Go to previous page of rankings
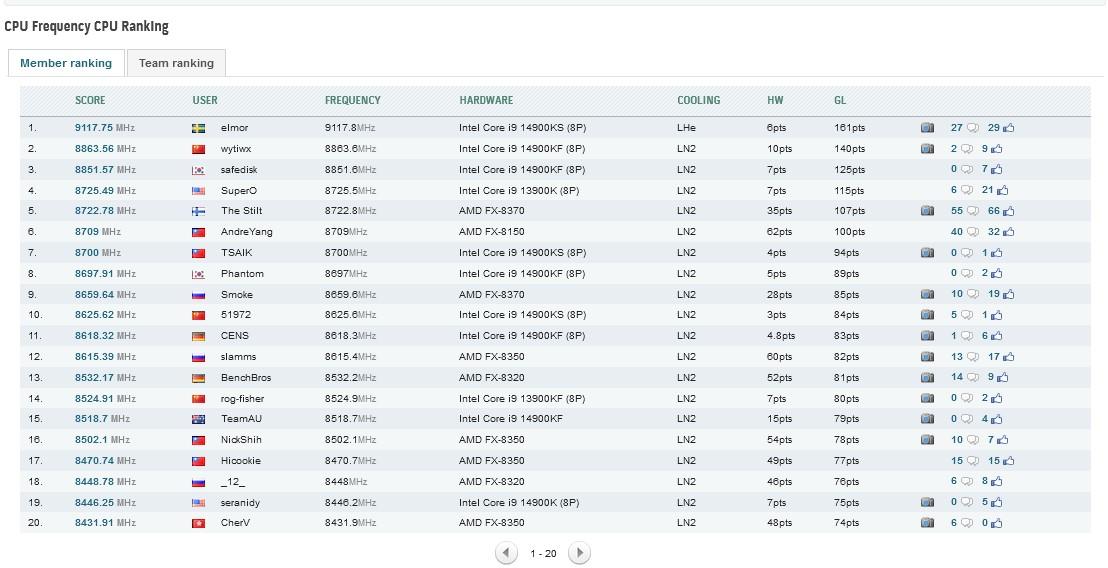Viewport: 1108px width, 568px height. 507,553
